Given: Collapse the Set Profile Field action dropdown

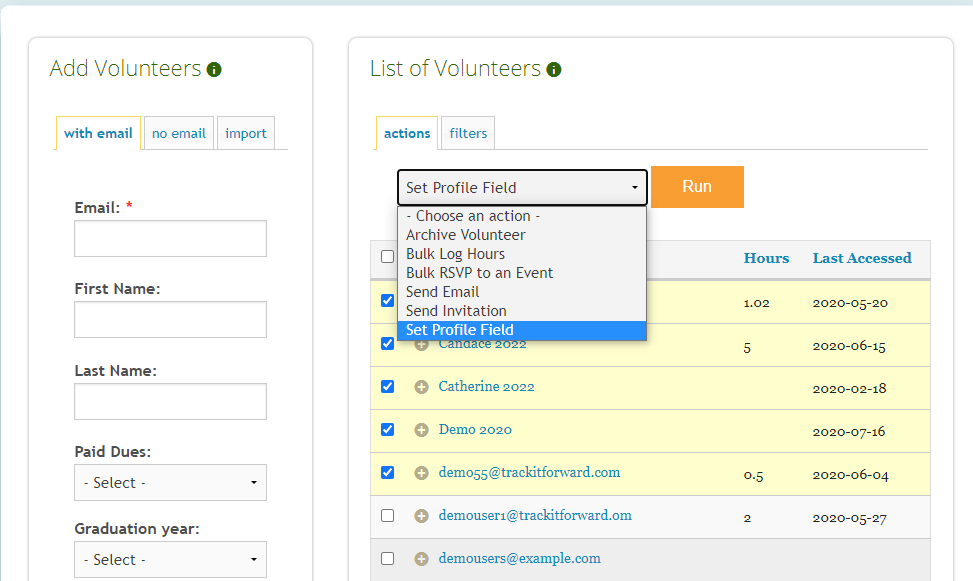Looking at the screenshot, I should [x=522, y=188].
